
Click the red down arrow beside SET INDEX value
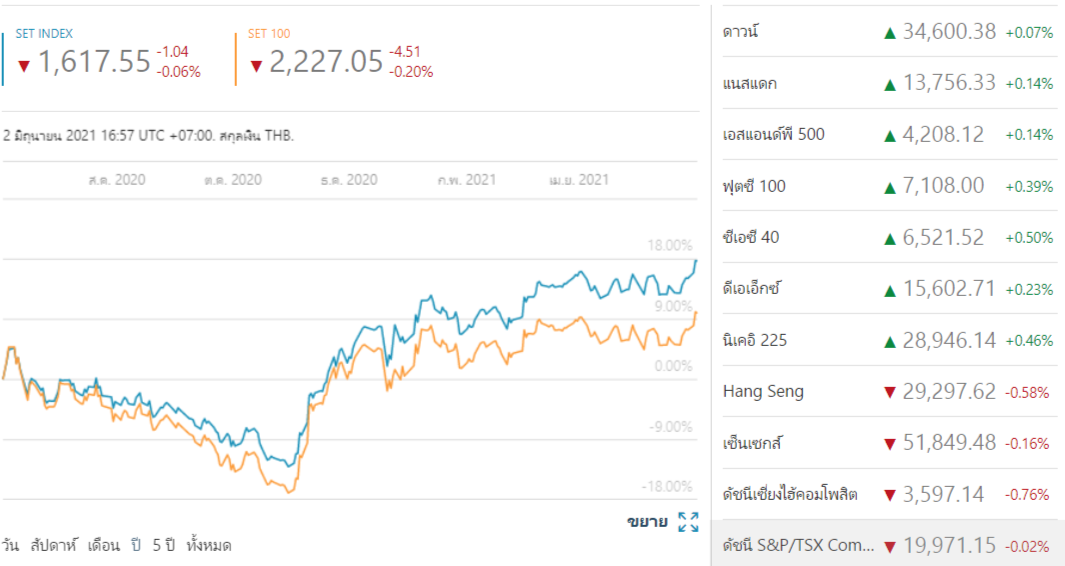(x=24, y=66)
